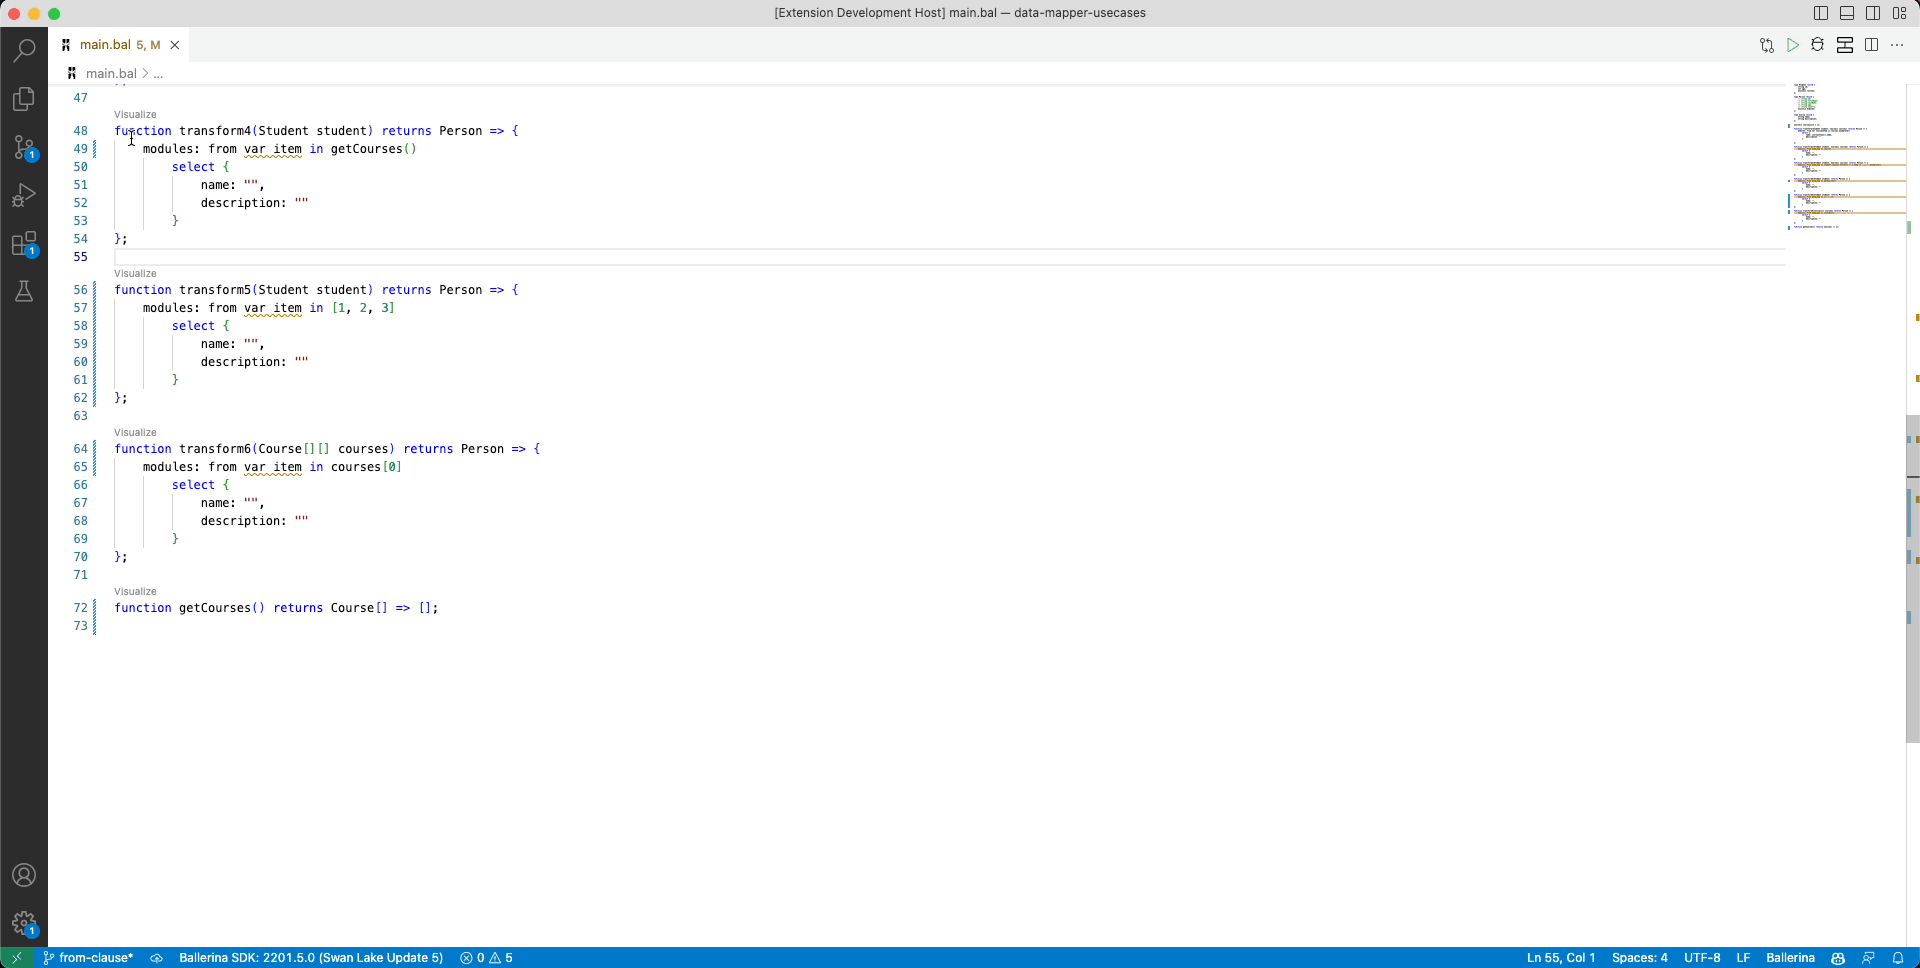Expand the breadcrumb ellipsis after main.bal
Image resolution: width=1920 pixels, height=968 pixels.
click(x=157, y=73)
